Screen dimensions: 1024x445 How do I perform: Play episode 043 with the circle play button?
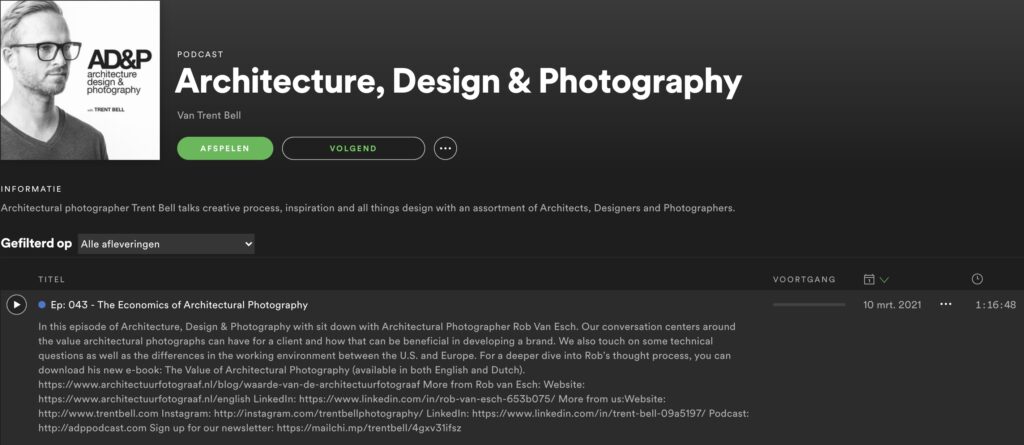[16, 305]
